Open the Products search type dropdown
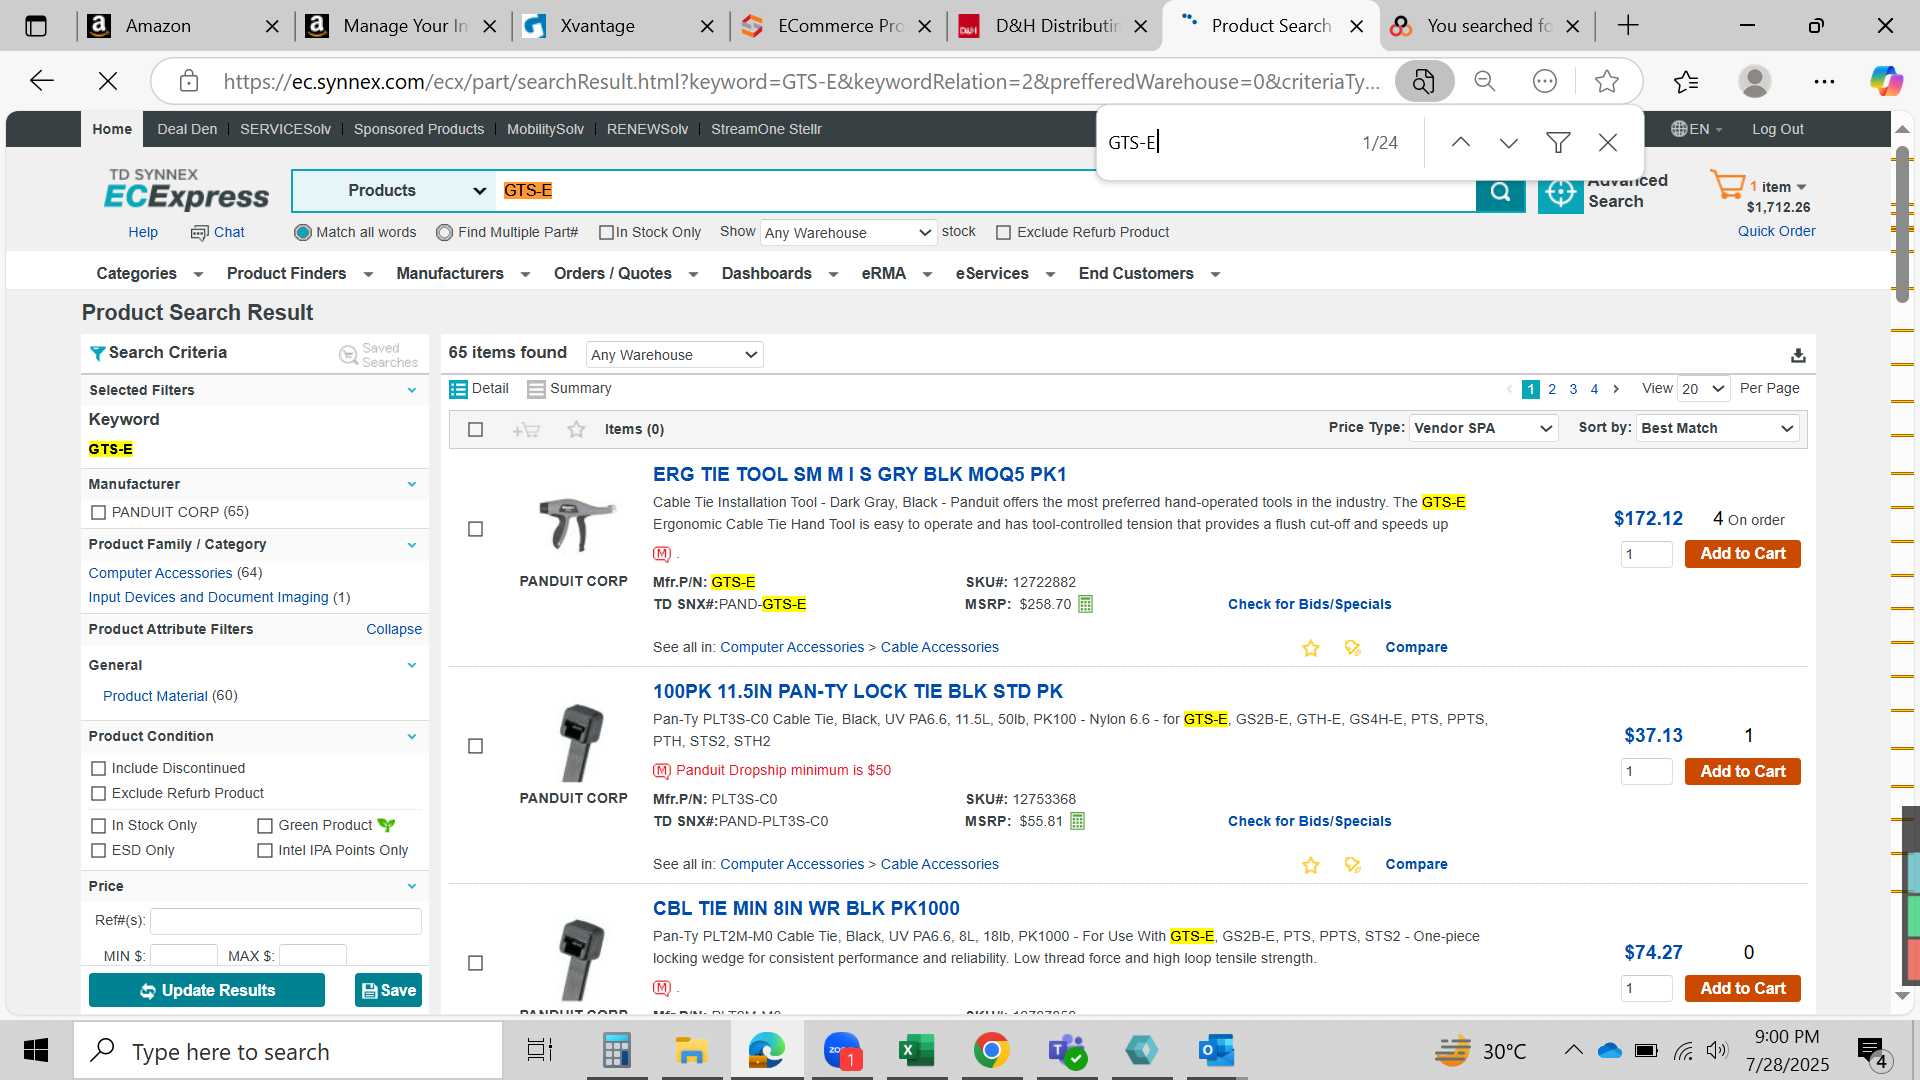 [393, 191]
